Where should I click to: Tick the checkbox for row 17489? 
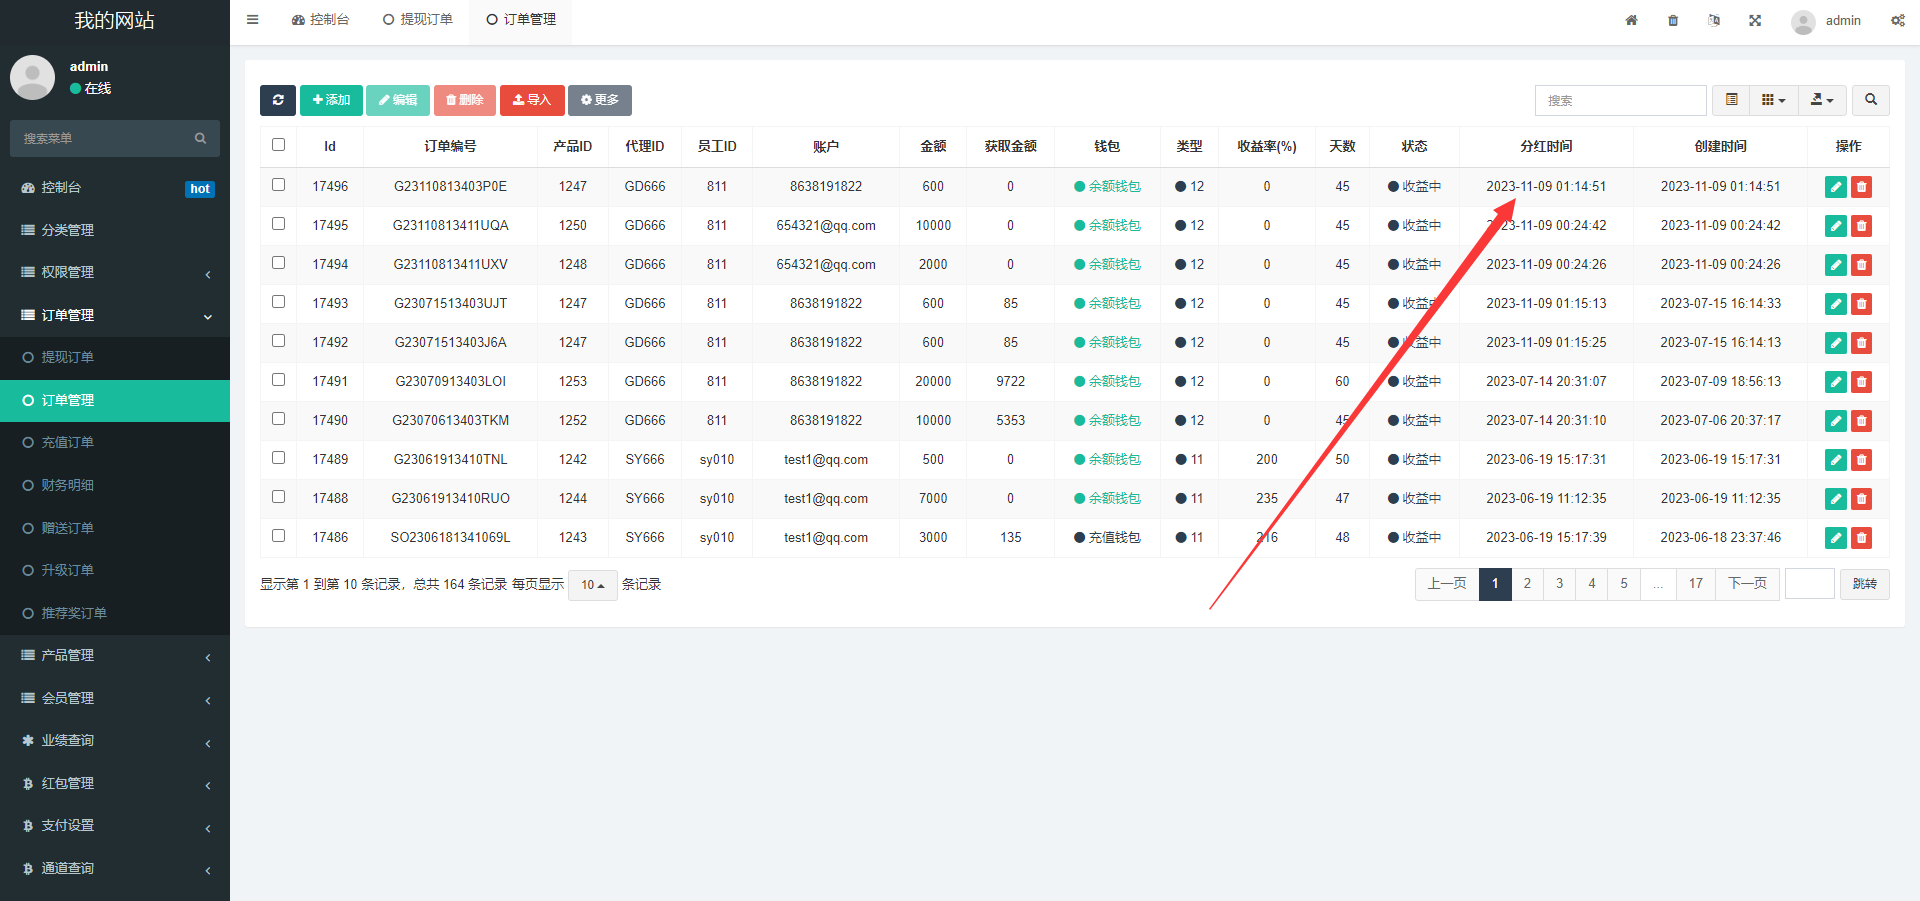coord(279,458)
